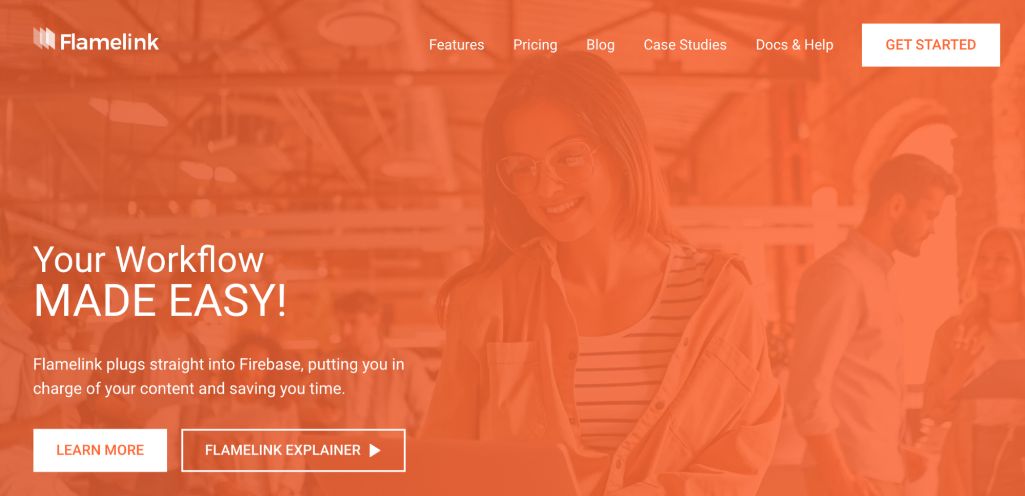Click the "Your Workflow" headline
Screen dimensions: 1025x496
[x=148, y=259]
